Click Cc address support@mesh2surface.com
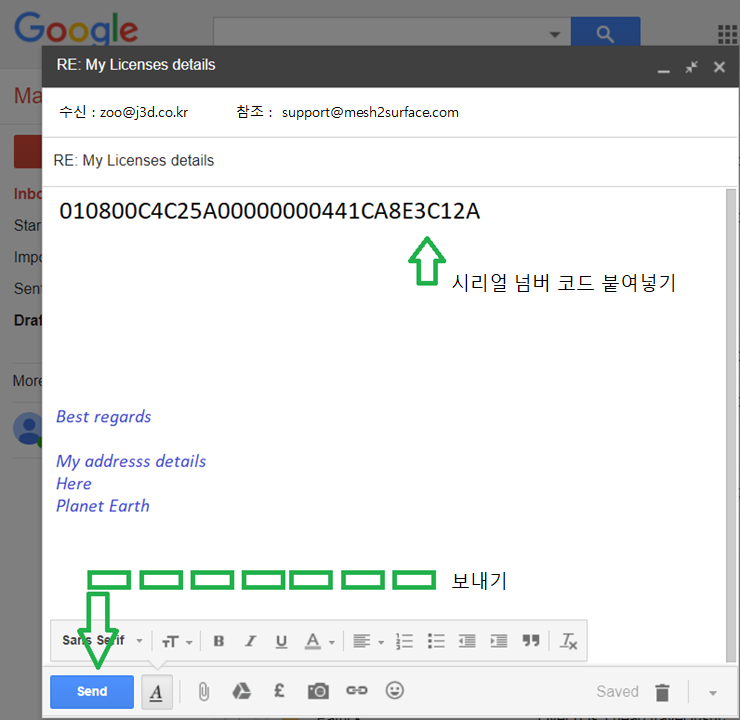This screenshot has width=740, height=720. click(370, 112)
